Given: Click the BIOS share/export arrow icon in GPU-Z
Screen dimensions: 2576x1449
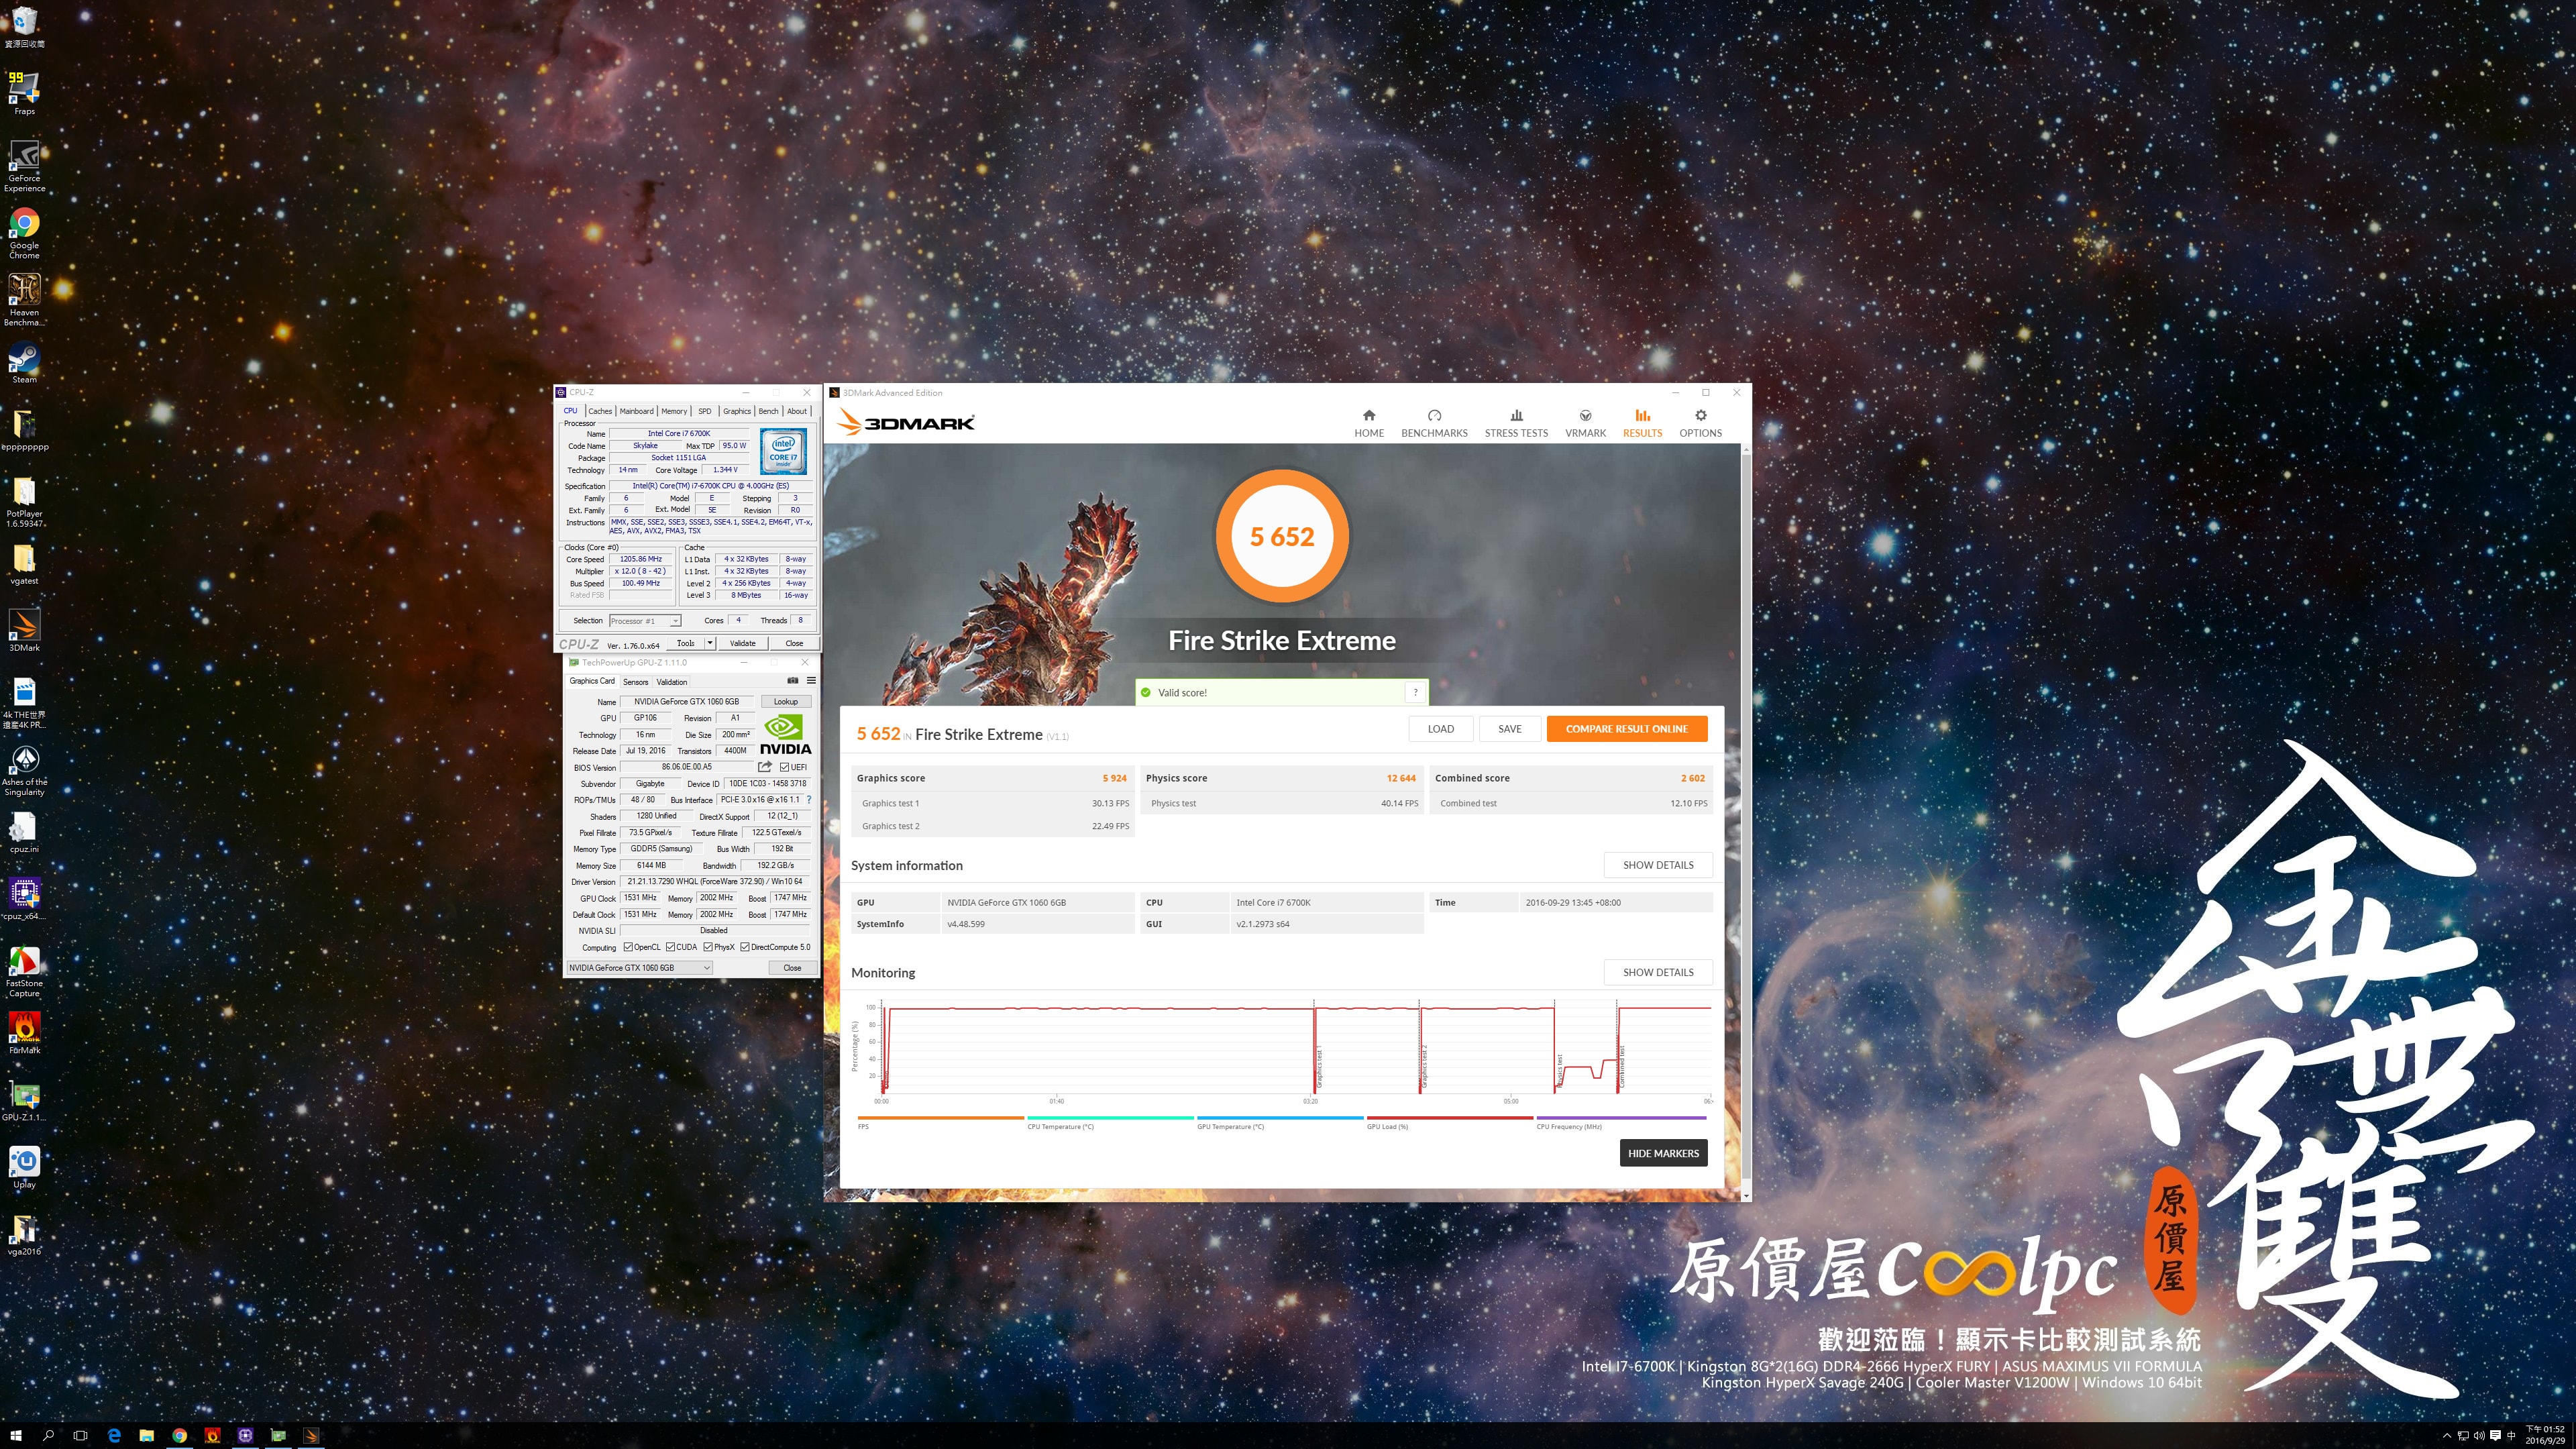Looking at the screenshot, I should tap(765, 767).
